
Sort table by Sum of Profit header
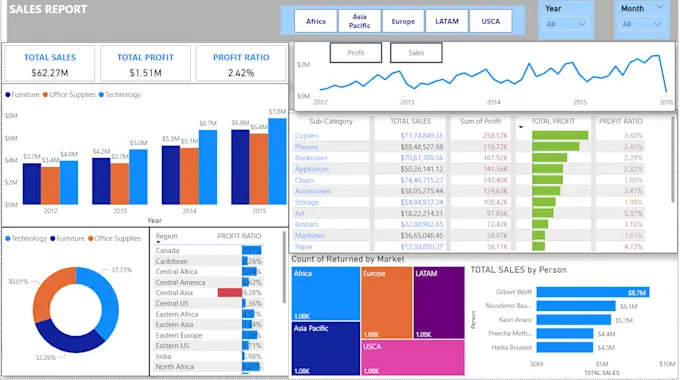(x=481, y=121)
